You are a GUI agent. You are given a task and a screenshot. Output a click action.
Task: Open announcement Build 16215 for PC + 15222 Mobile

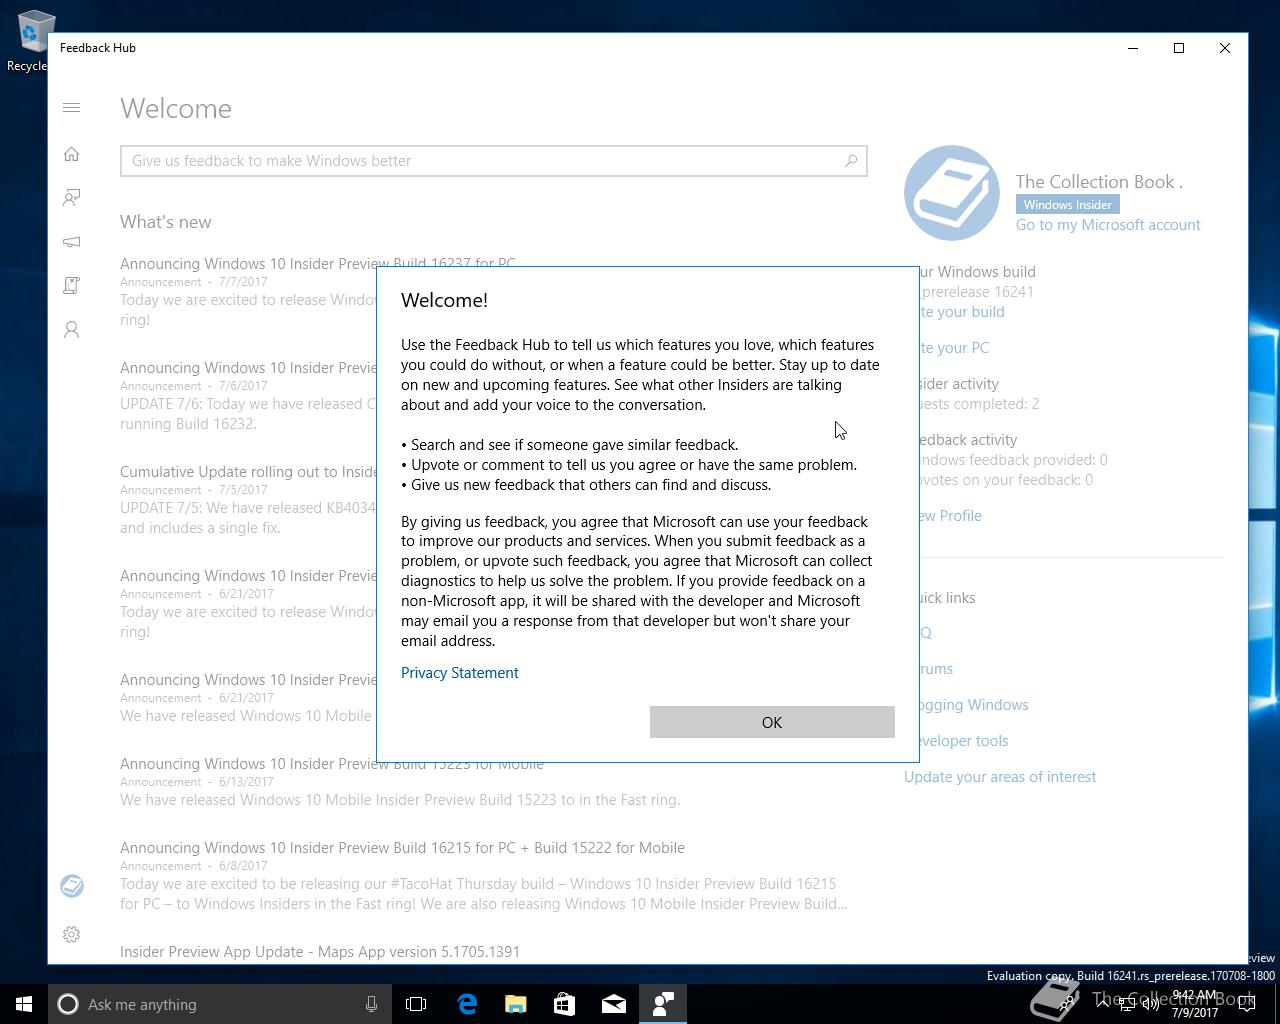pos(402,848)
